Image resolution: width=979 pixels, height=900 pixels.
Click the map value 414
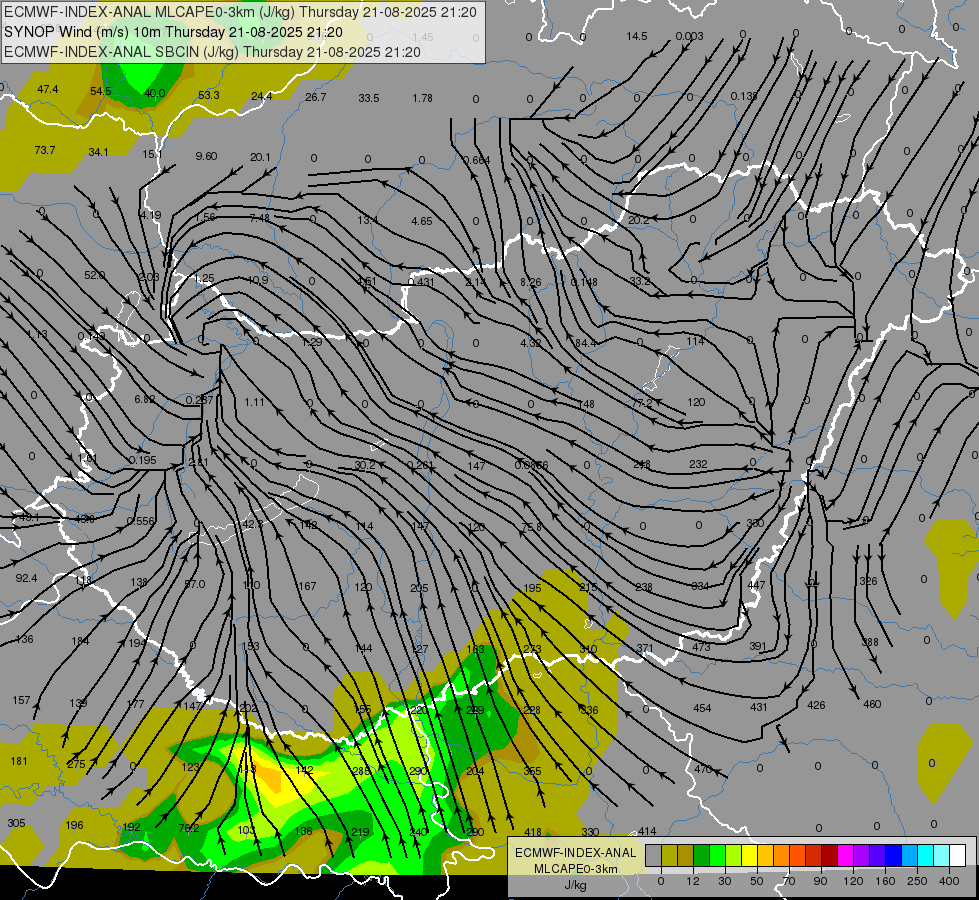coord(647,831)
